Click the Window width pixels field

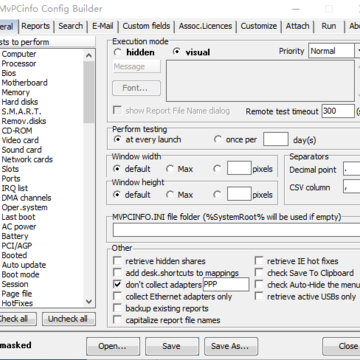[x=239, y=168]
